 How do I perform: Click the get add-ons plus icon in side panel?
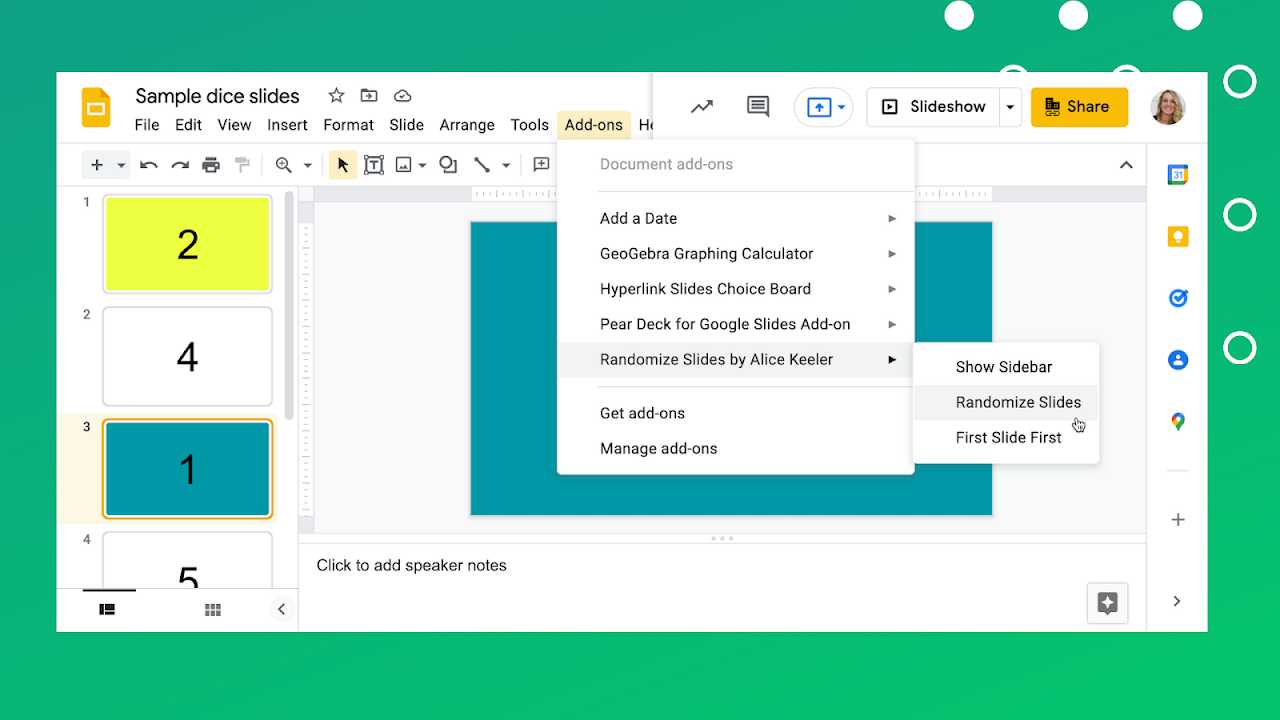pos(1178,520)
